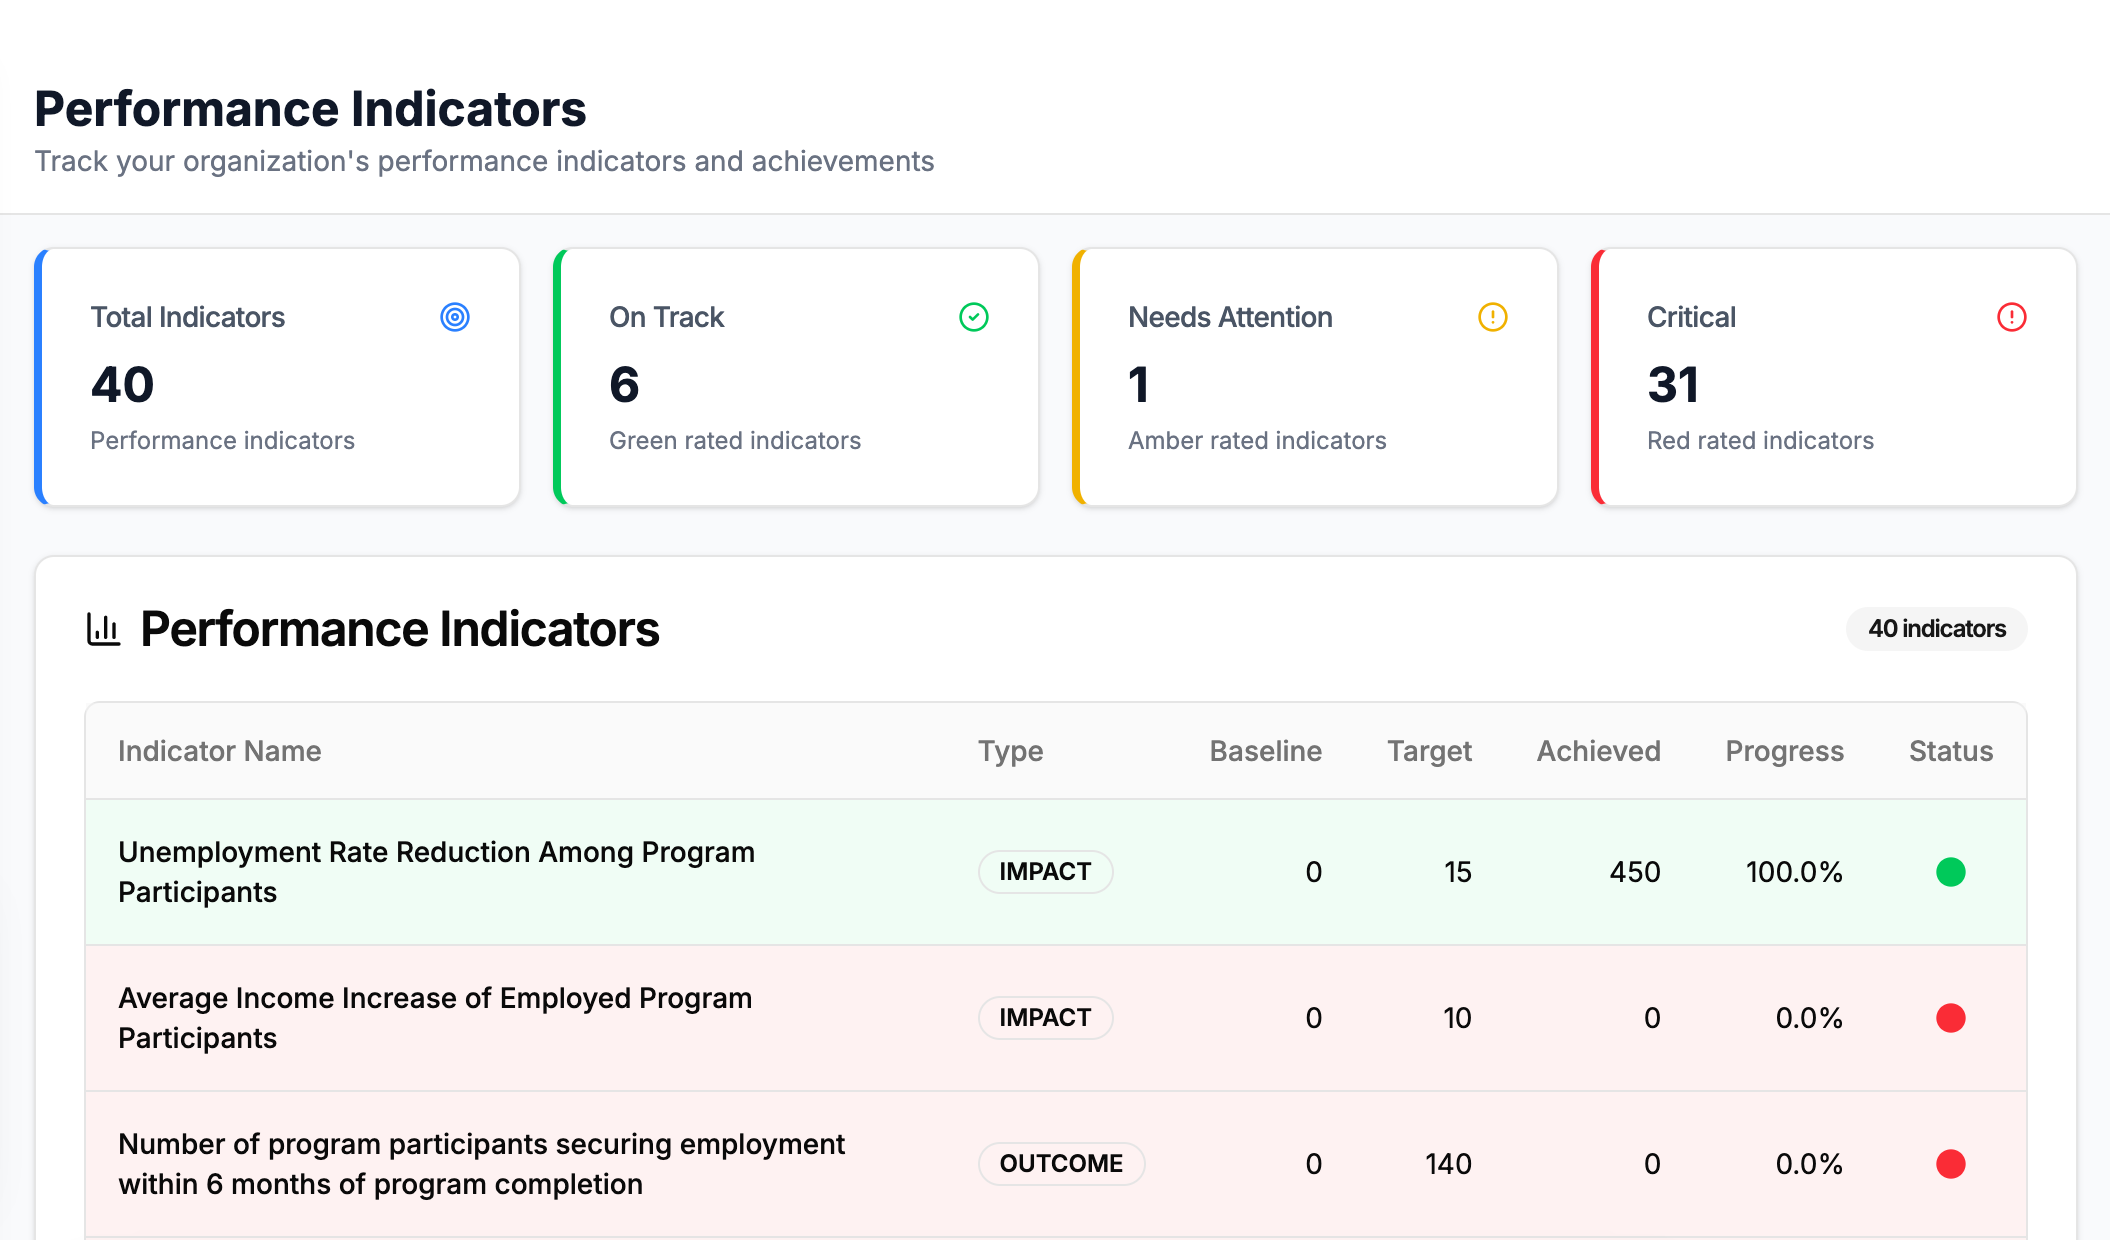Click Indicator Name column header
This screenshot has height=1240, width=2110.
pos(220,751)
